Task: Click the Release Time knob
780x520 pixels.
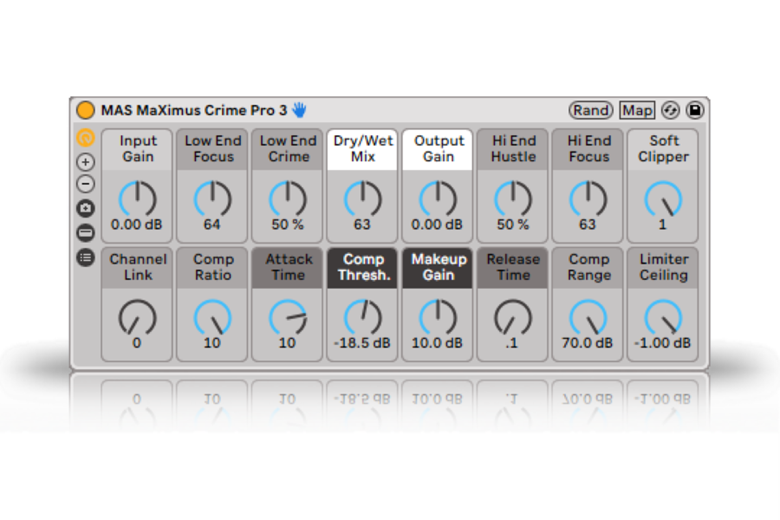Action: tap(513, 317)
